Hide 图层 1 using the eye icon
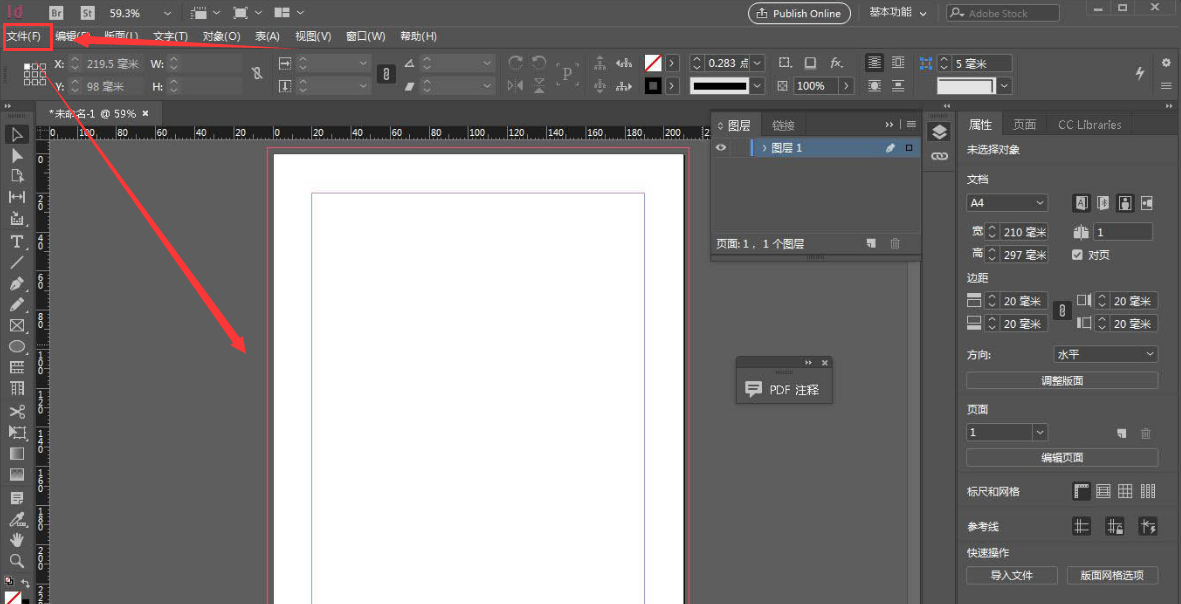The width and height of the screenshot is (1181, 604). coord(721,148)
